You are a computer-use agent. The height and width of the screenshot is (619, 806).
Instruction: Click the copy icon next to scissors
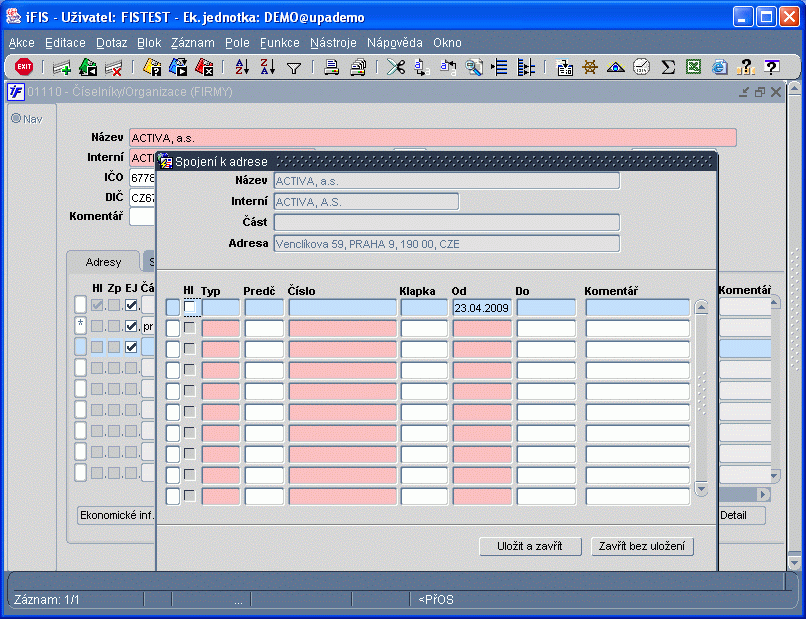click(422, 67)
